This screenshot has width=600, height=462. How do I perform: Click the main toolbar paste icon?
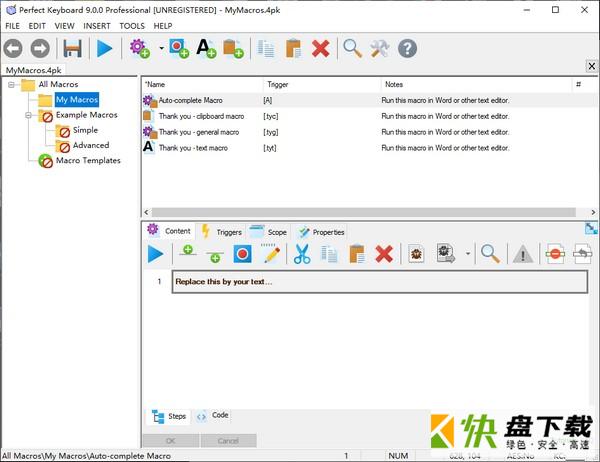[x=293, y=49]
